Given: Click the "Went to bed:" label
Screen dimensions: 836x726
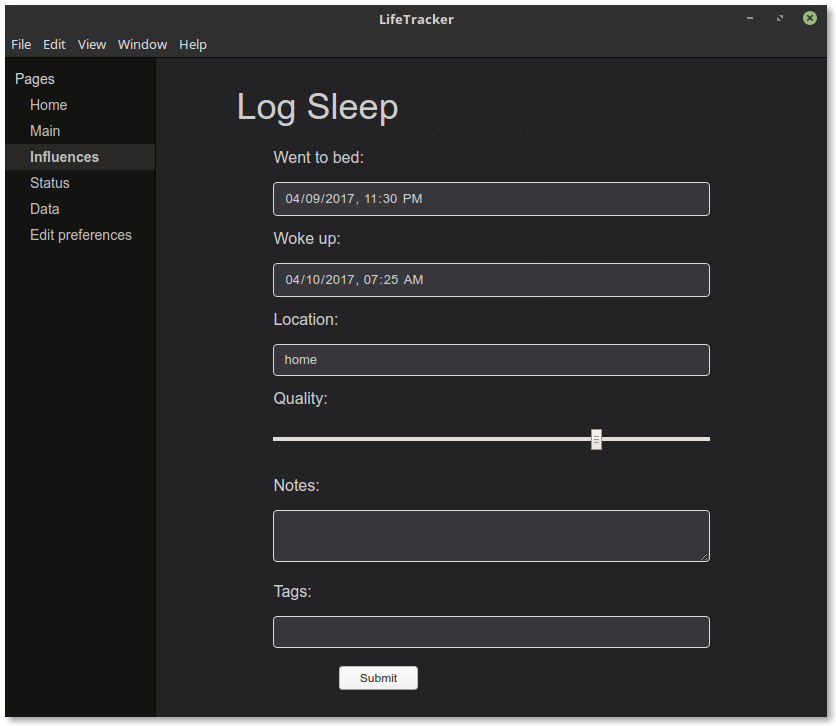Looking at the screenshot, I should point(318,158).
